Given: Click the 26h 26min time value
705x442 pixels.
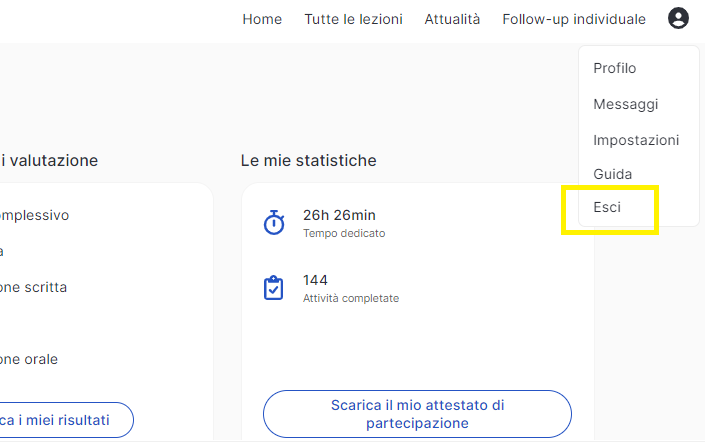Looking at the screenshot, I should pos(339,215).
